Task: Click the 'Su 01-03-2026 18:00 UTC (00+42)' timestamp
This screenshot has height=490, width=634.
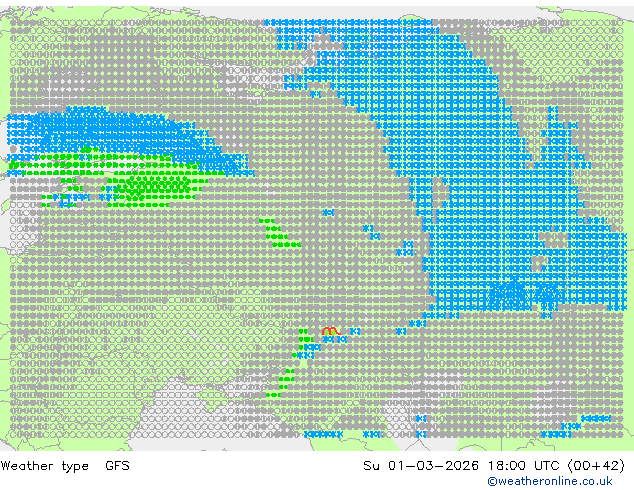Action: [x=494, y=466]
